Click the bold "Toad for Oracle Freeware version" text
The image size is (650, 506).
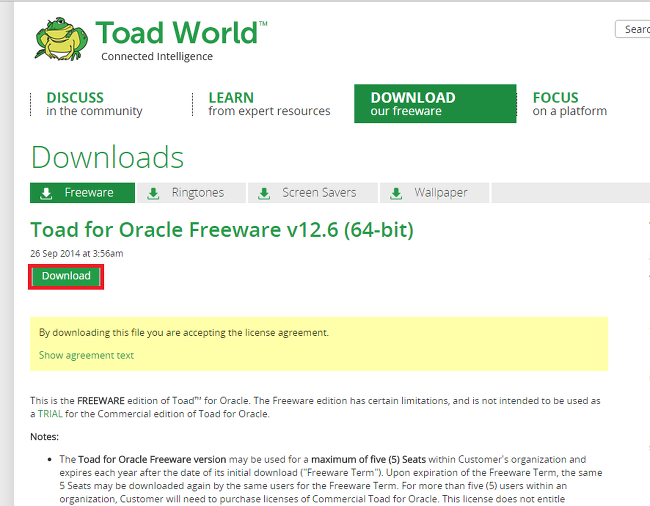[x=152, y=459]
